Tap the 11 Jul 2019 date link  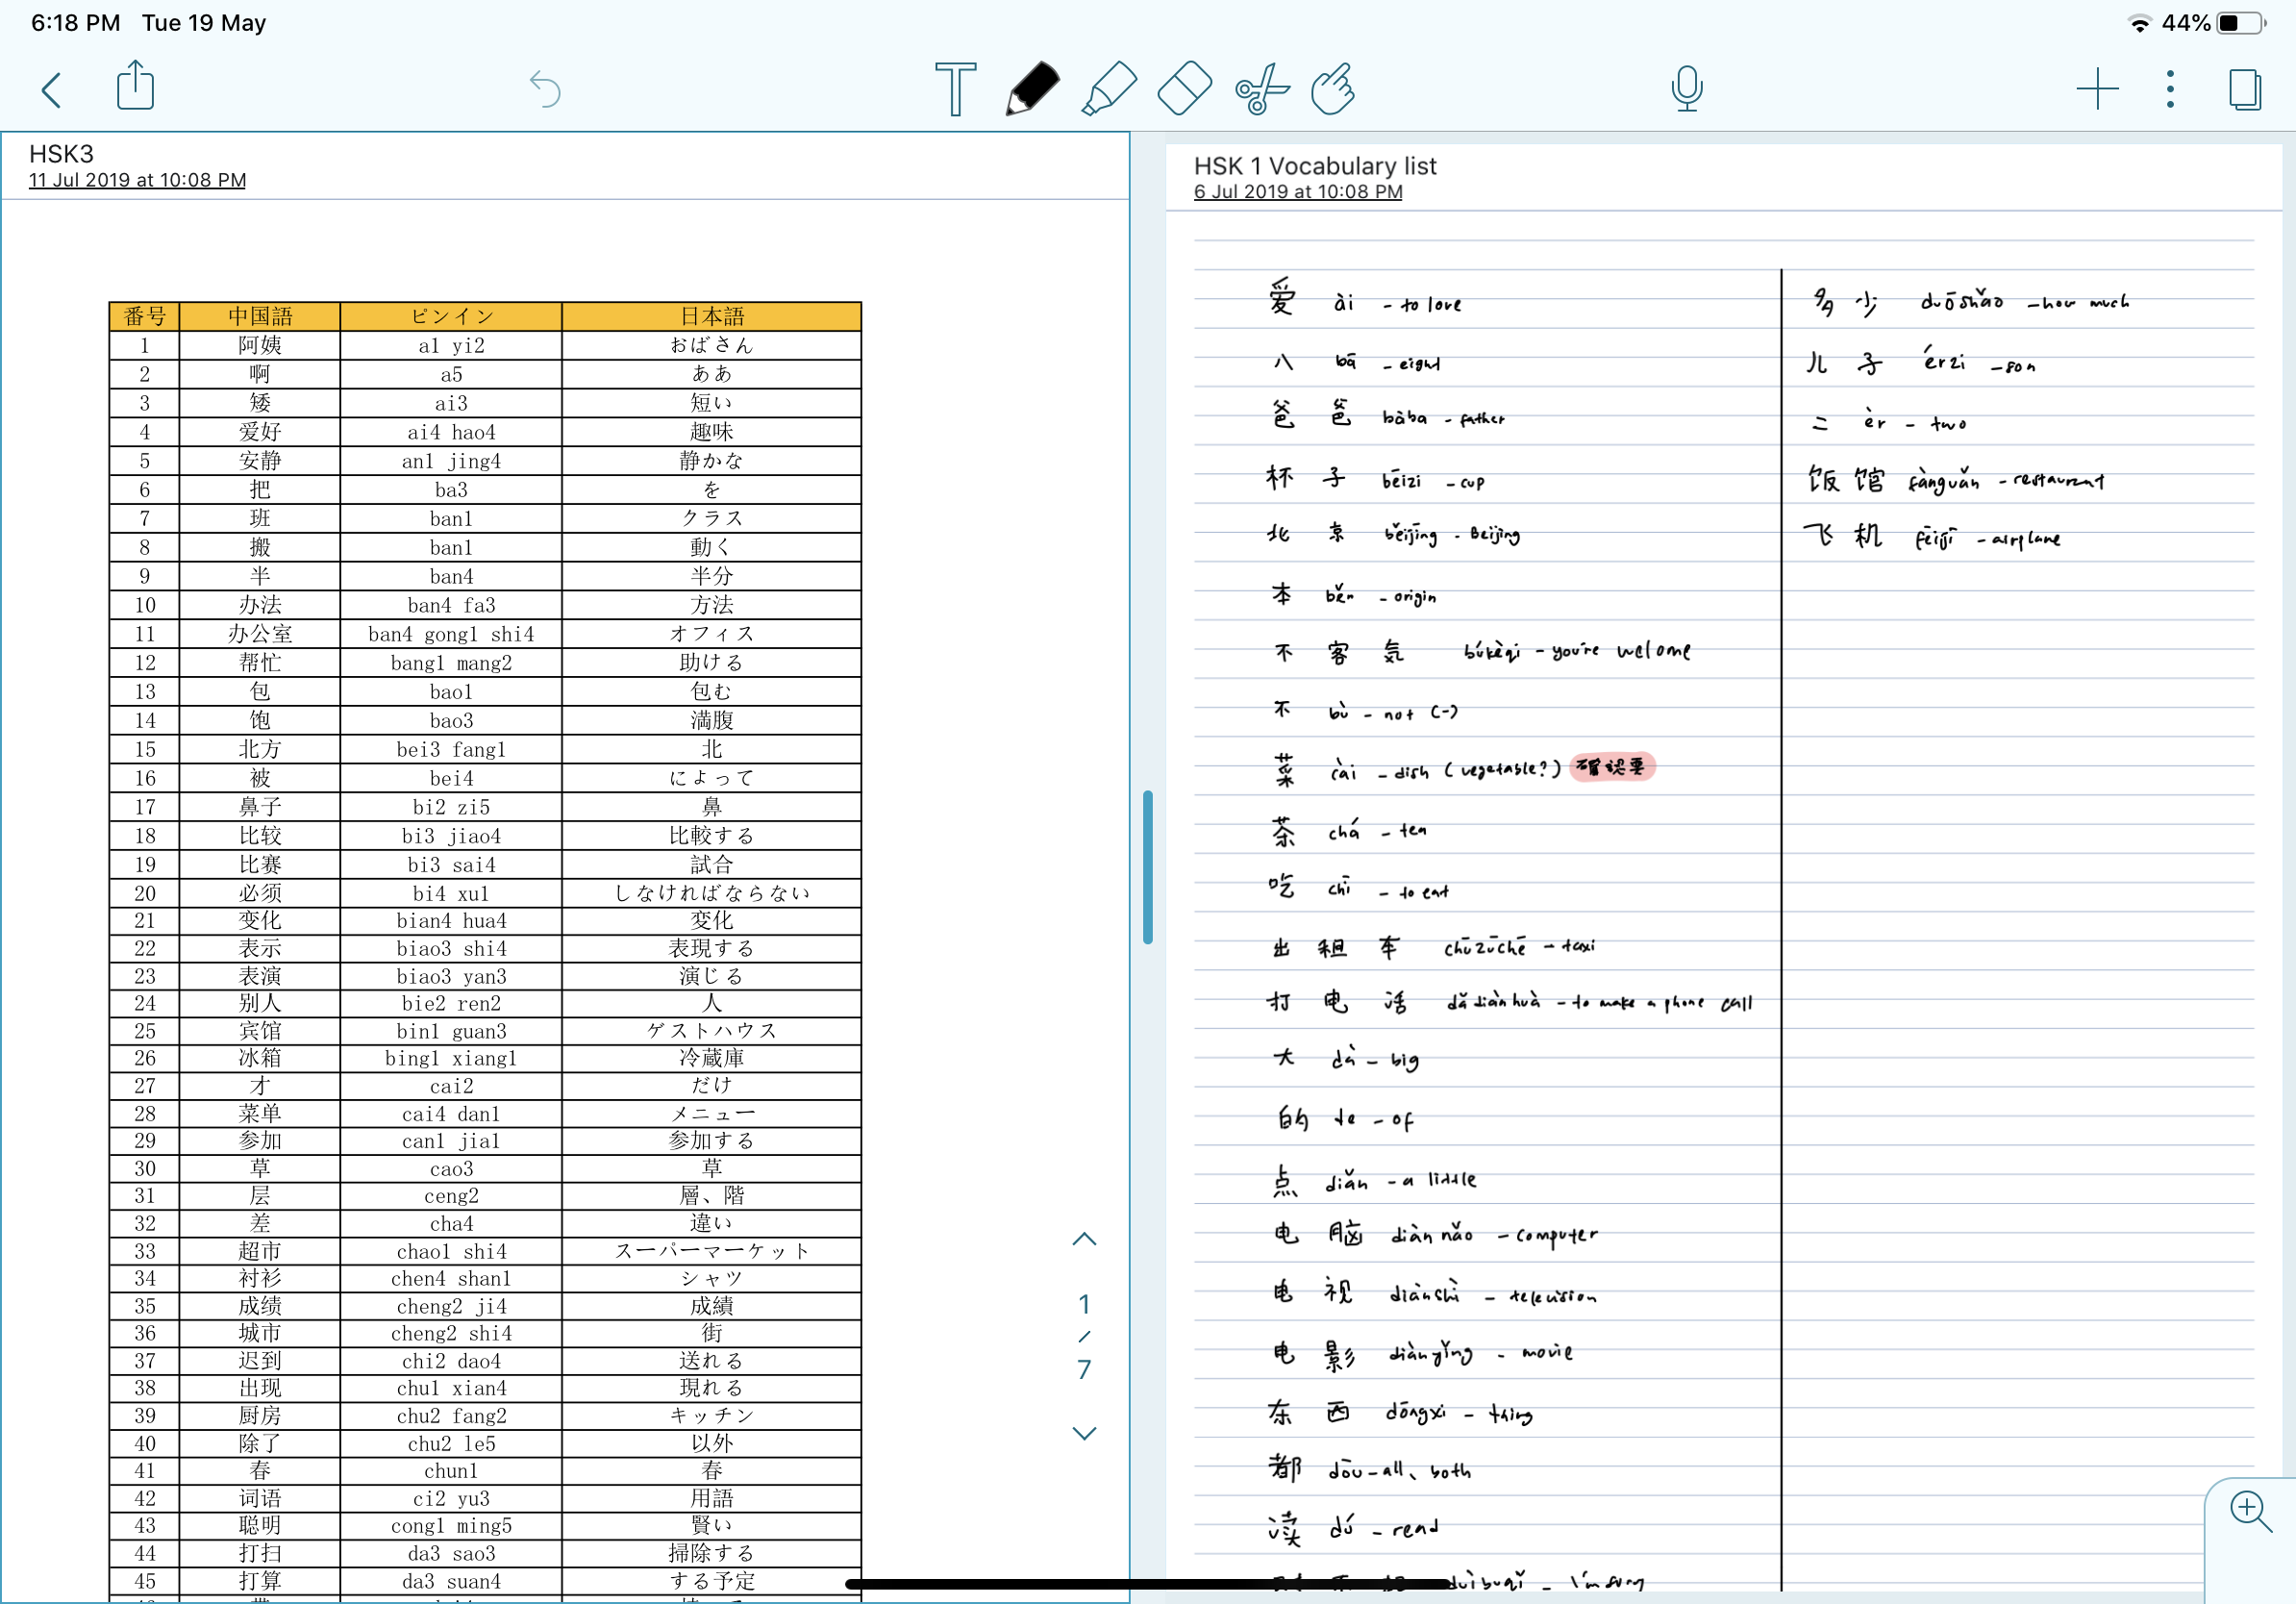137,180
